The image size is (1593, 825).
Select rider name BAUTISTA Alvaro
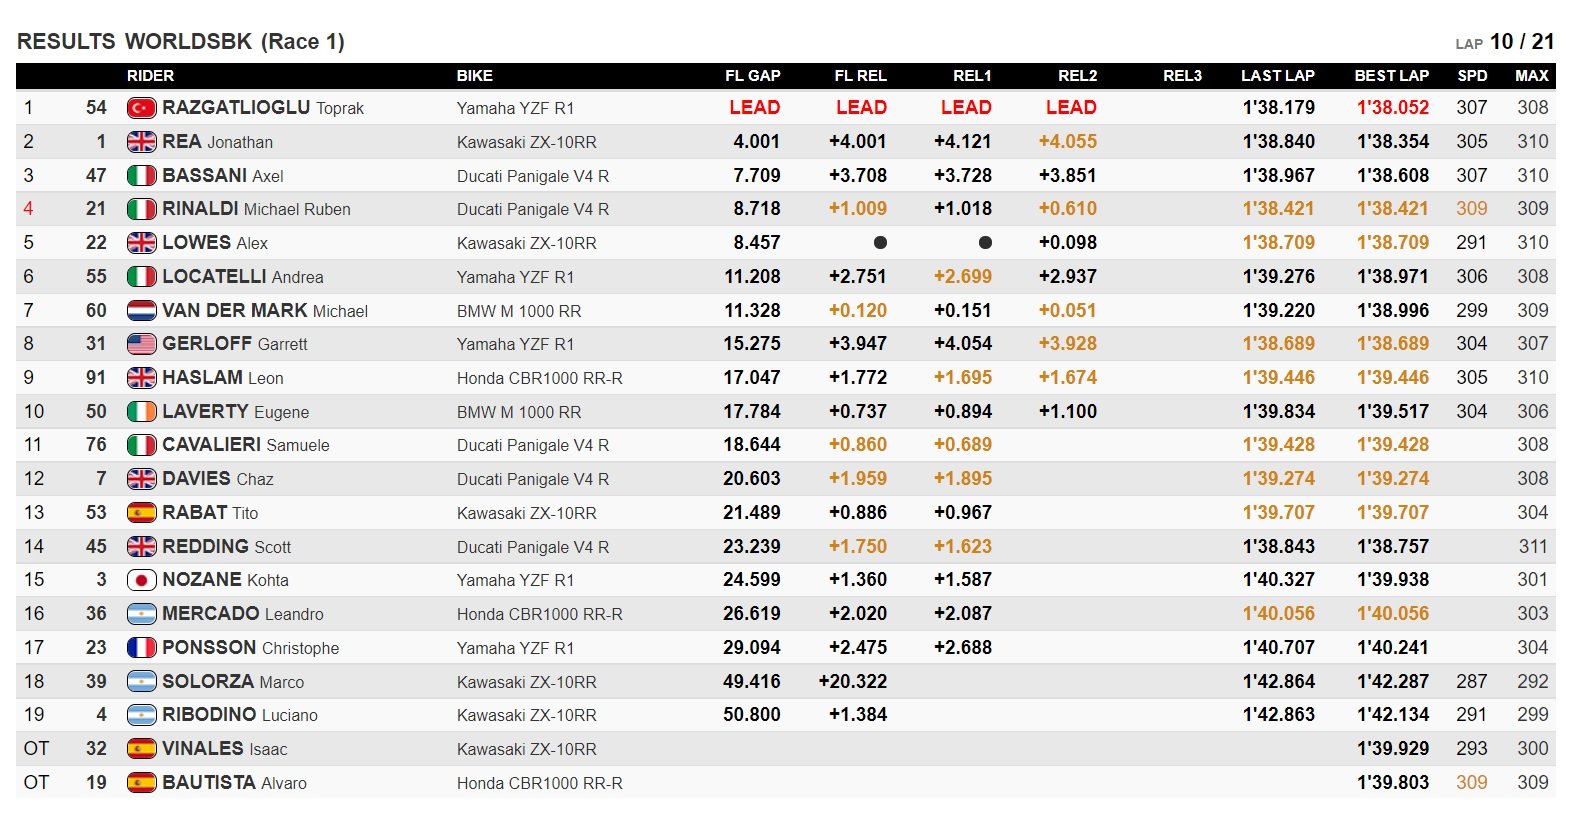pos(234,783)
